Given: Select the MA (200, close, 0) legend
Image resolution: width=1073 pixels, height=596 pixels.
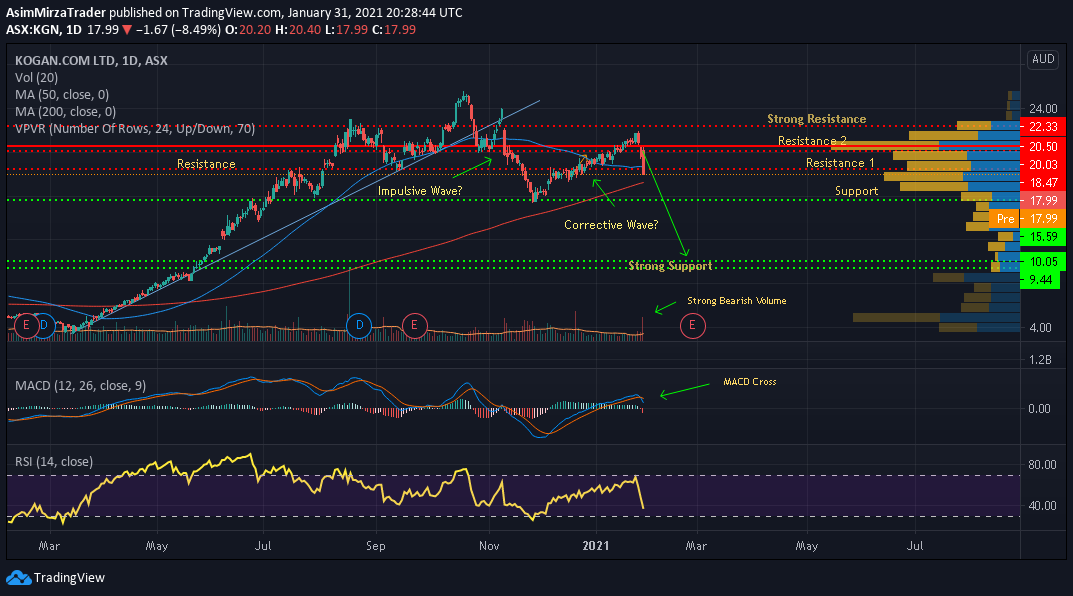Looking at the screenshot, I should (x=65, y=112).
